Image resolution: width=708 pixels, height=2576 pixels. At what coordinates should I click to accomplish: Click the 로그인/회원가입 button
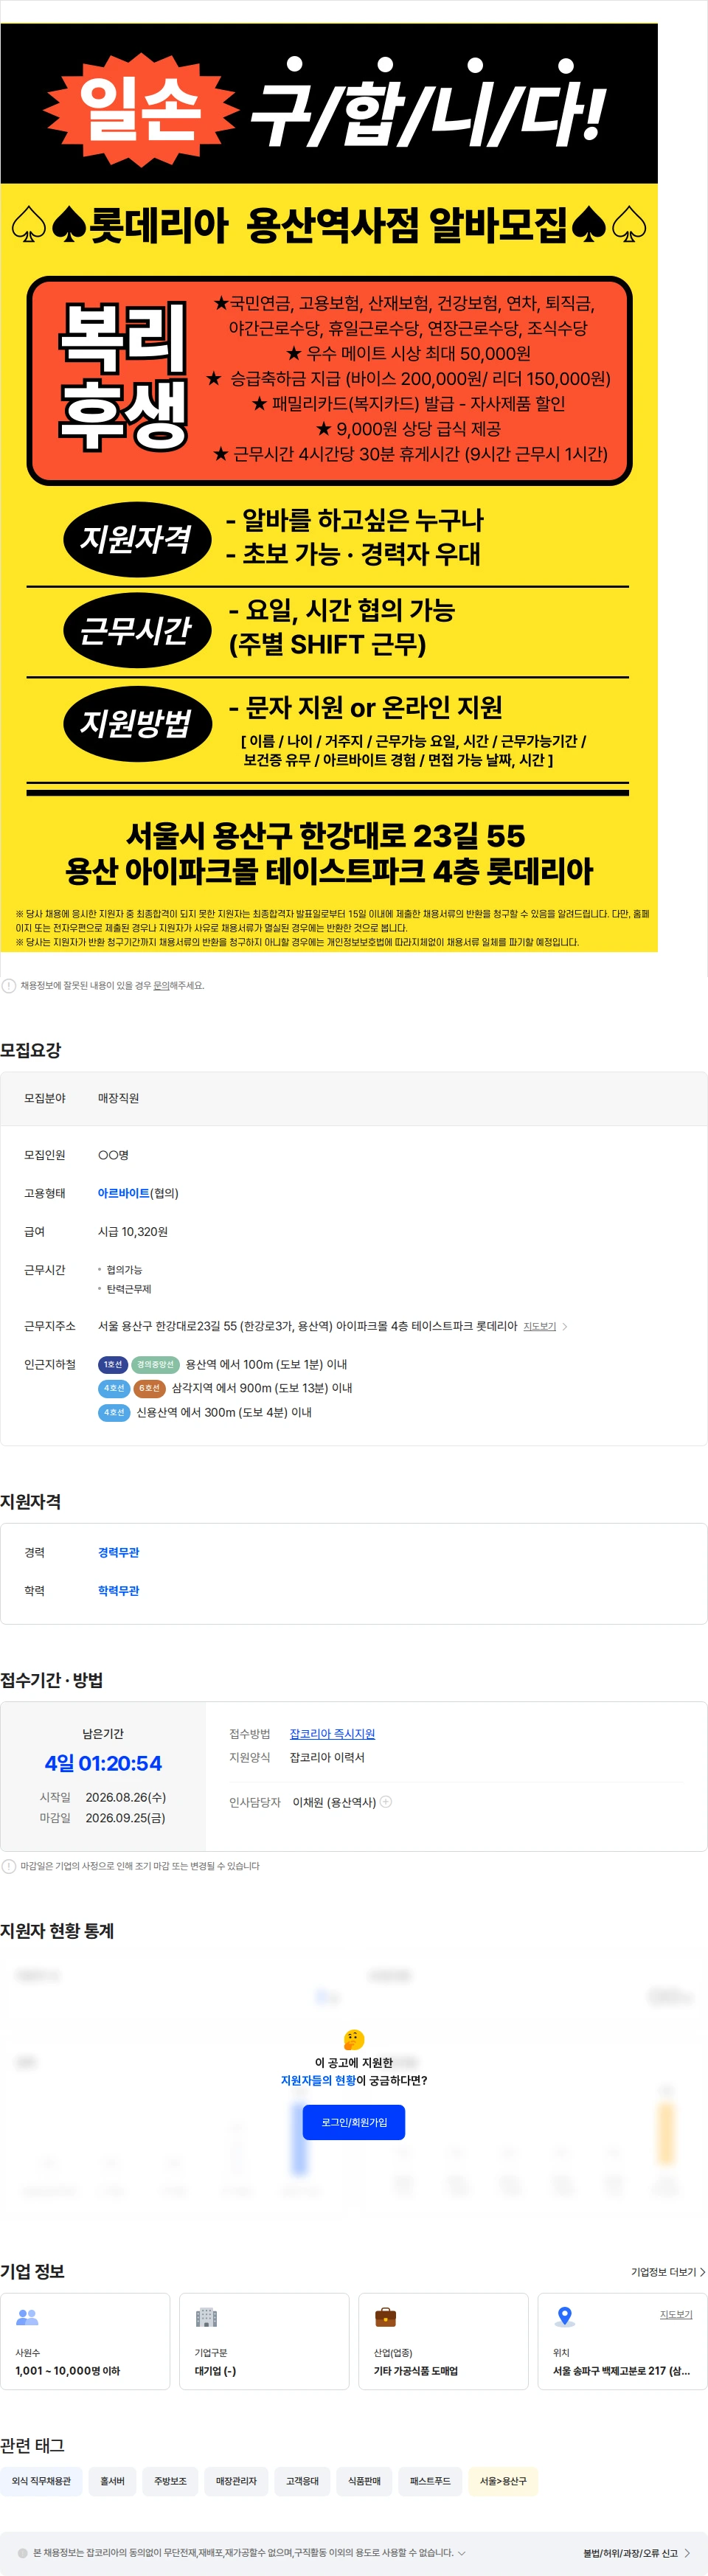[354, 2121]
